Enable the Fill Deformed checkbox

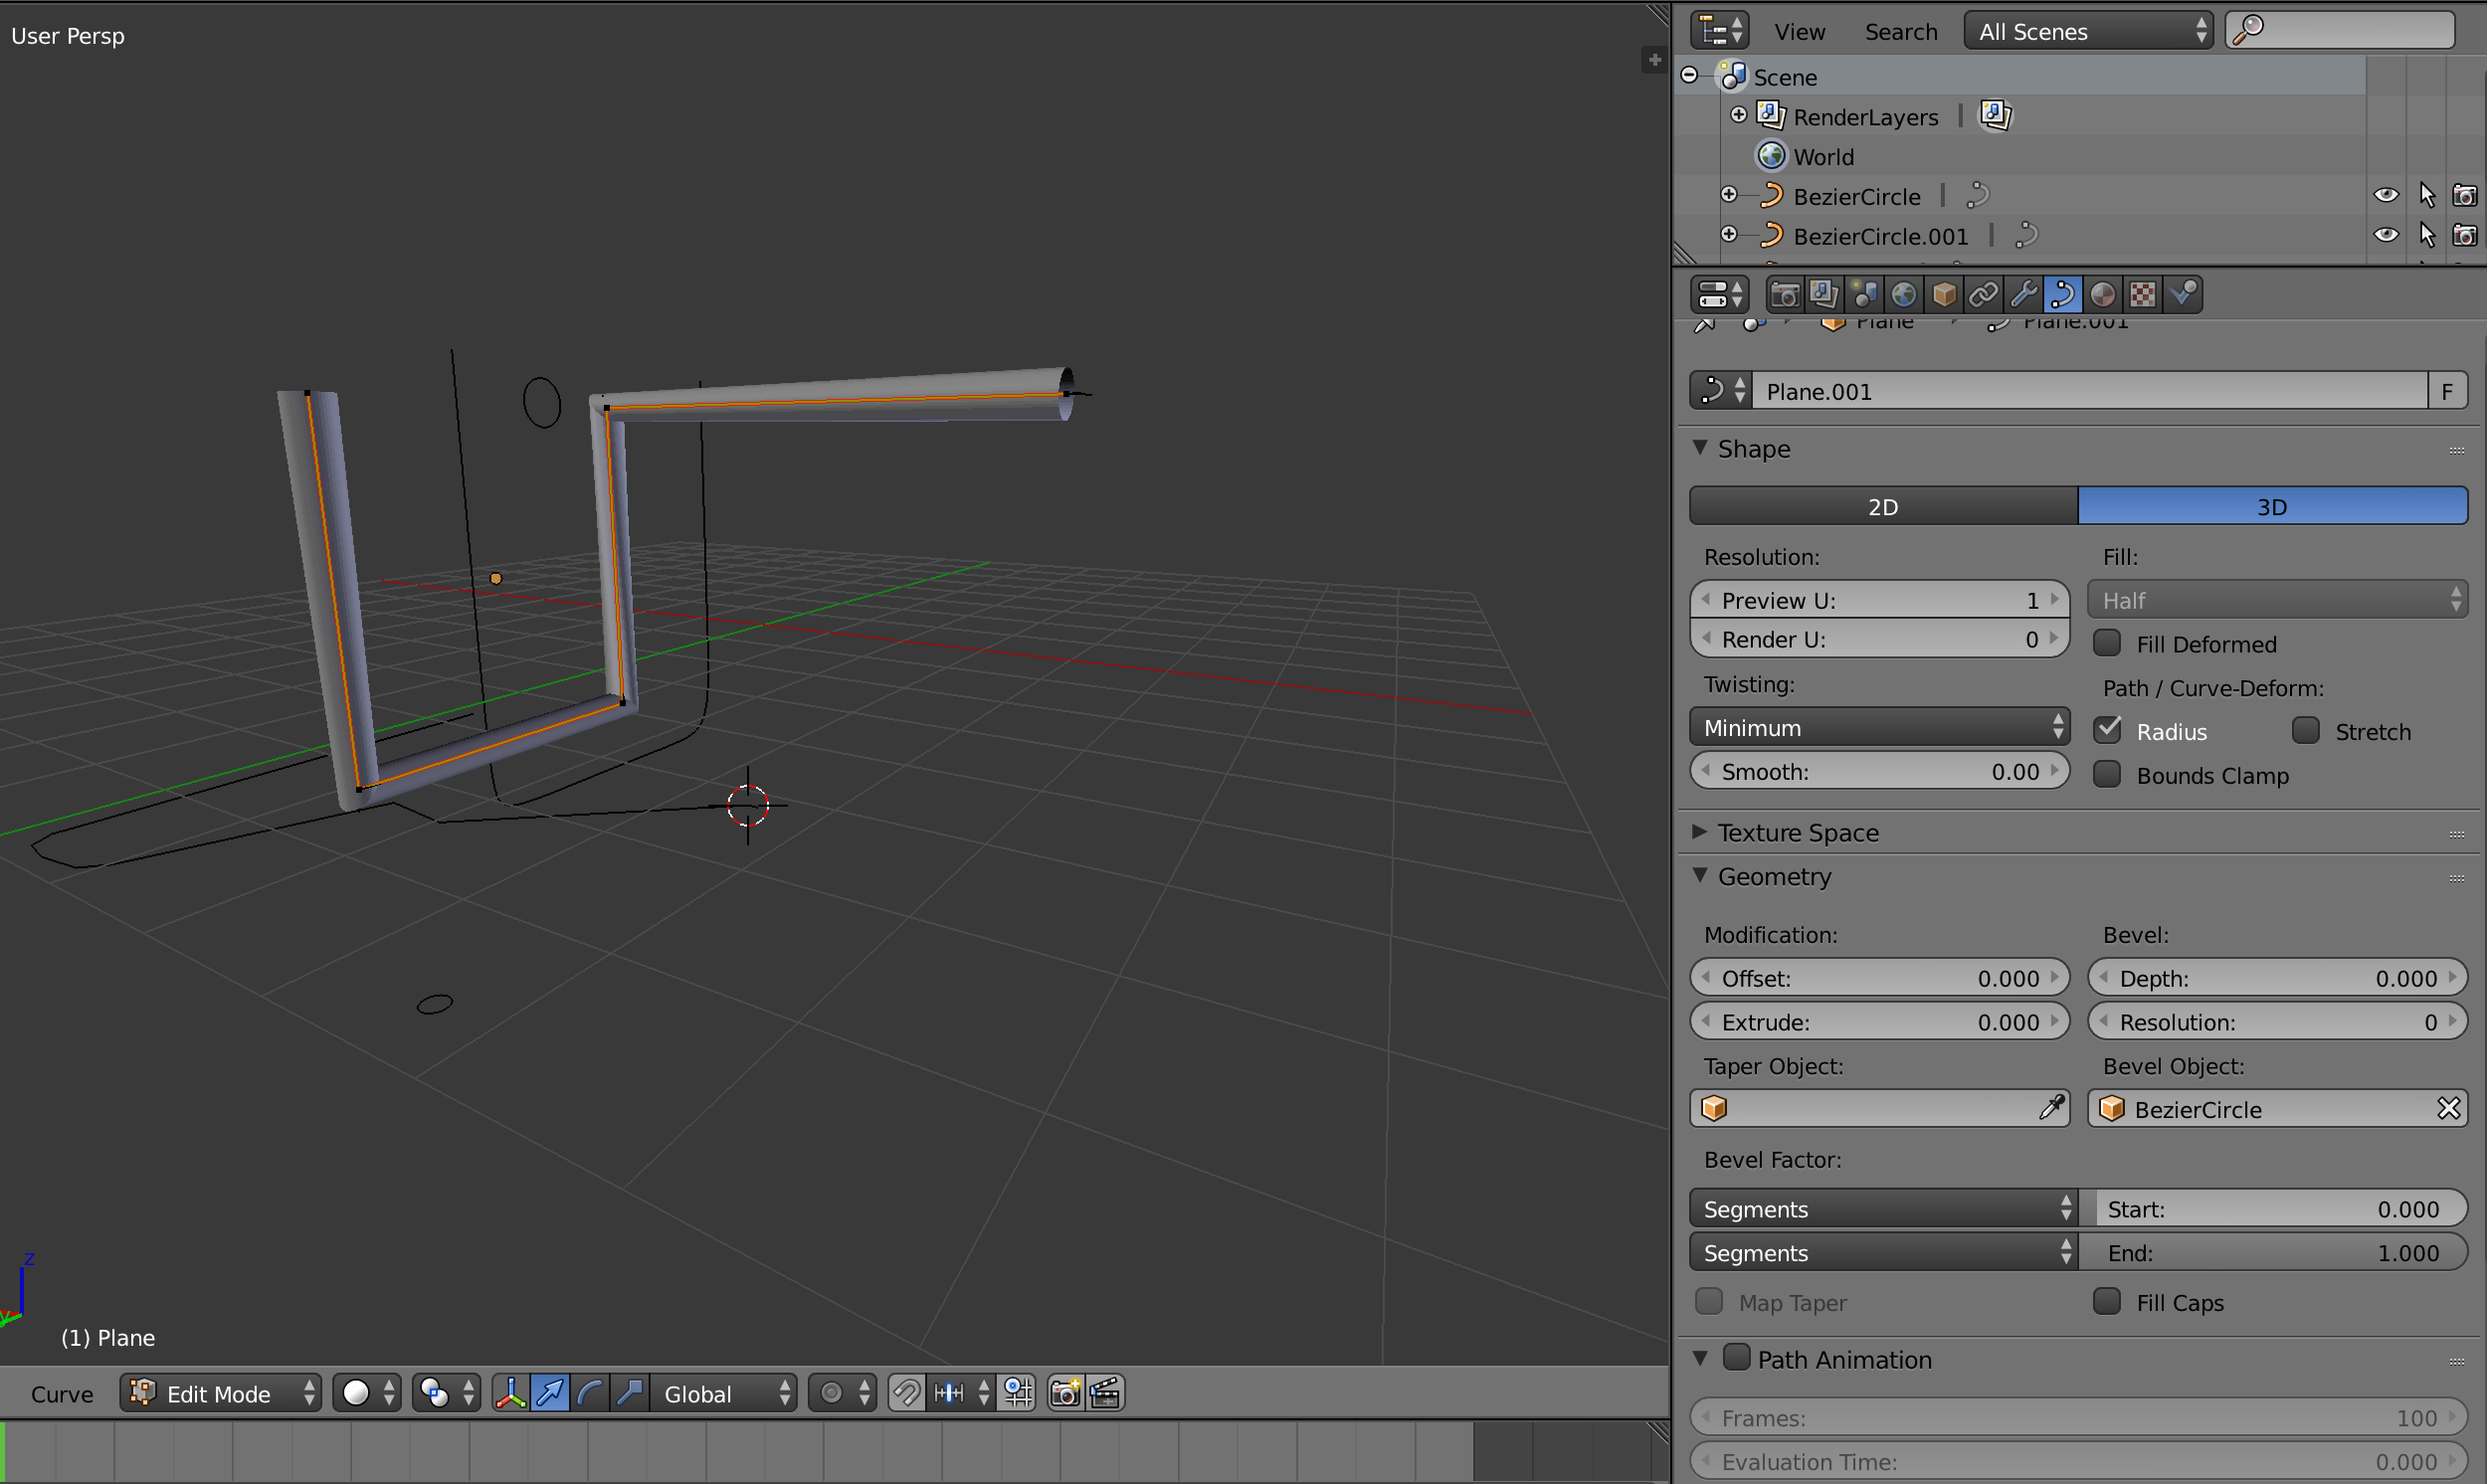point(2107,643)
